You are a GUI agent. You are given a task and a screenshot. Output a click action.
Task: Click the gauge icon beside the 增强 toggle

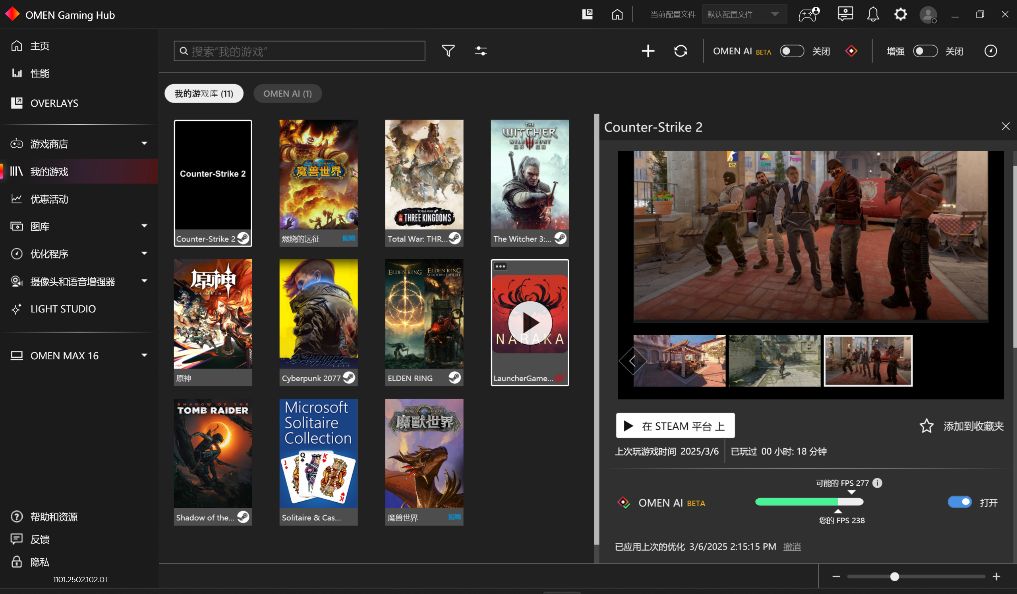pyautogui.click(x=990, y=51)
